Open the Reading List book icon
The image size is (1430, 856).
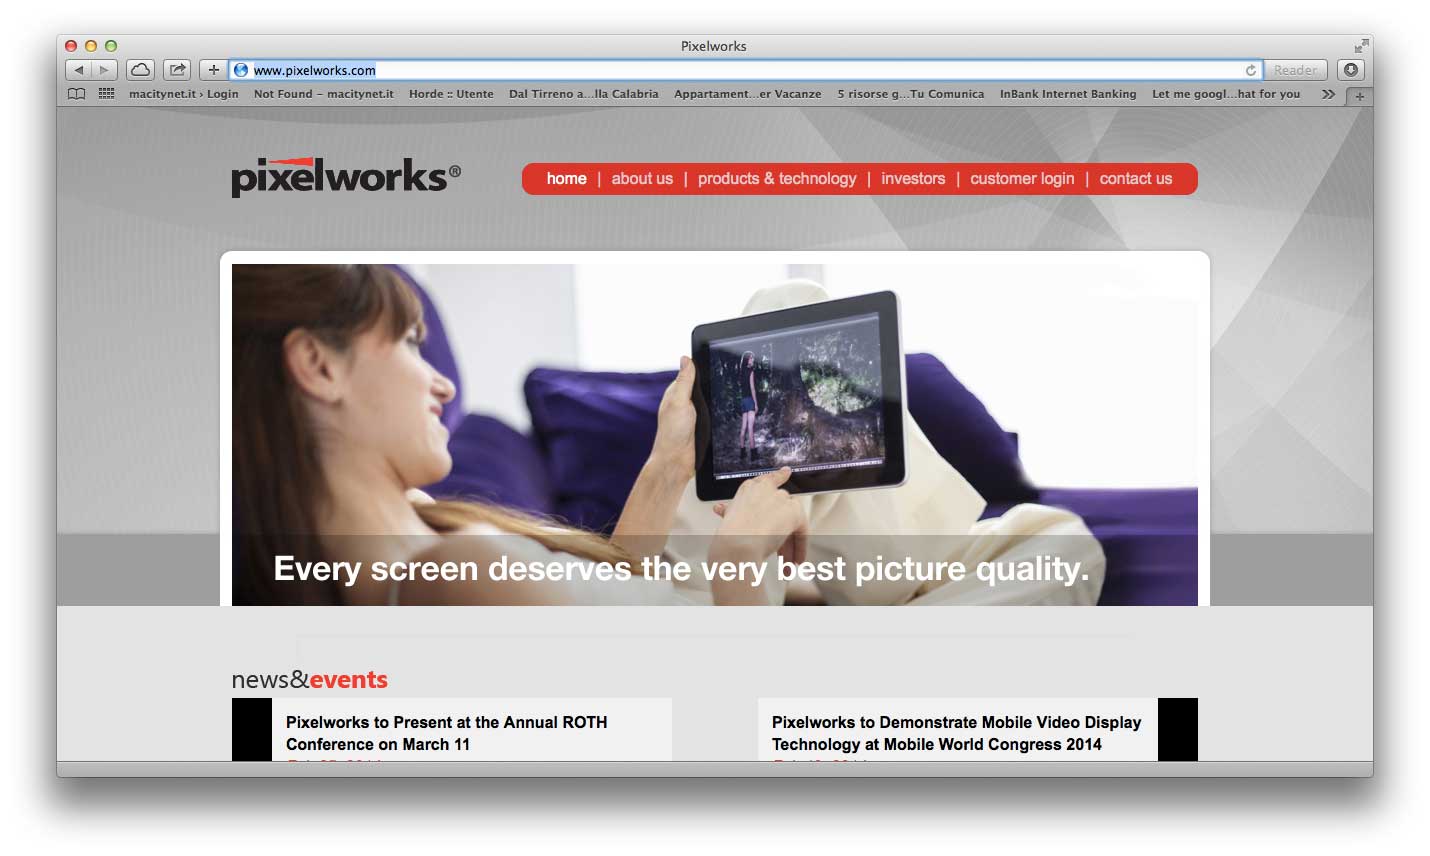click(77, 94)
